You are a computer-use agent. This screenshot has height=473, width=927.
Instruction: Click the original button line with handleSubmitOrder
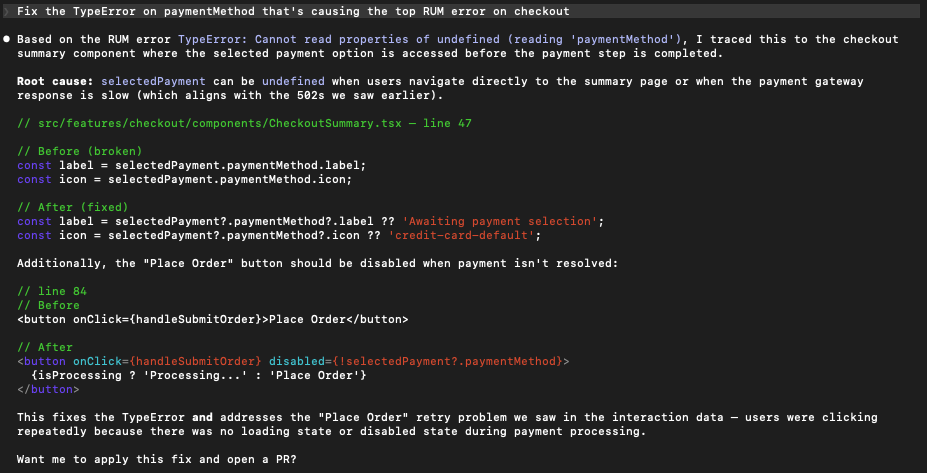(213, 319)
